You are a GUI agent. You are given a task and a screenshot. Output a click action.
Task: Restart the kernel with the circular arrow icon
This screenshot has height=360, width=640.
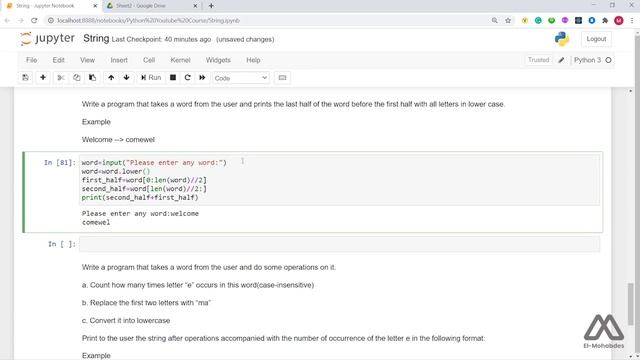187,78
